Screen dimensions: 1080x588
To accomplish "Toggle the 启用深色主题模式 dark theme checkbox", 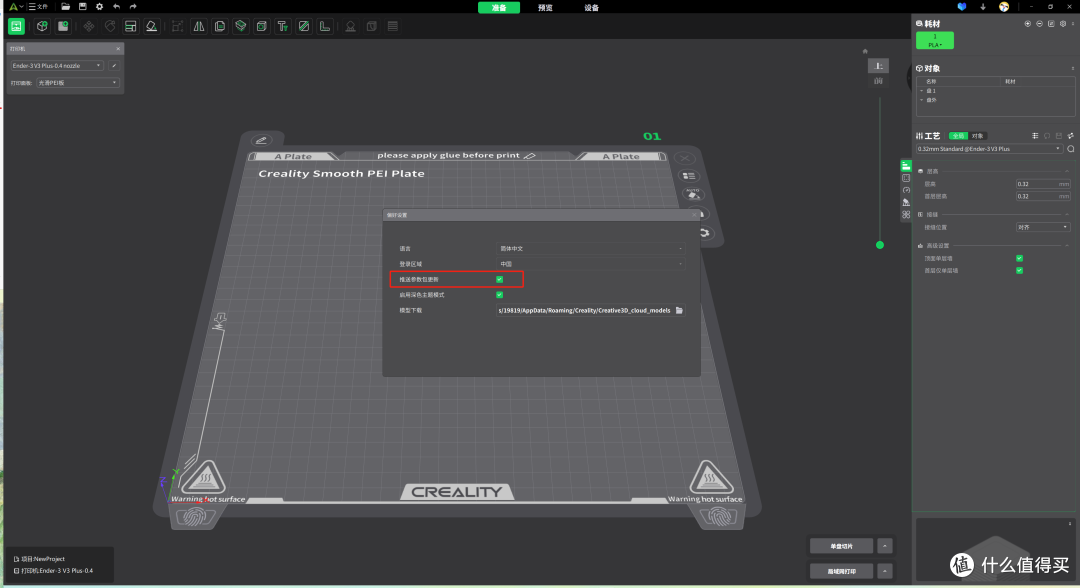I will [499, 295].
